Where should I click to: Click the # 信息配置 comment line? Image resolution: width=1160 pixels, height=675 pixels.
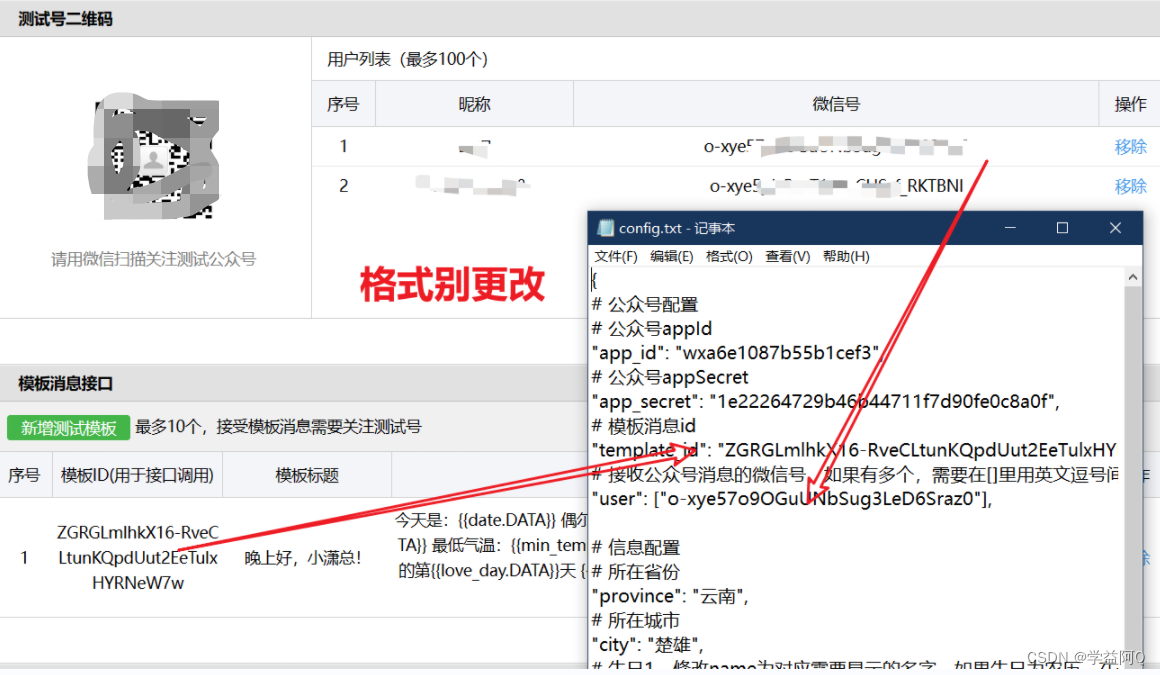point(636,548)
